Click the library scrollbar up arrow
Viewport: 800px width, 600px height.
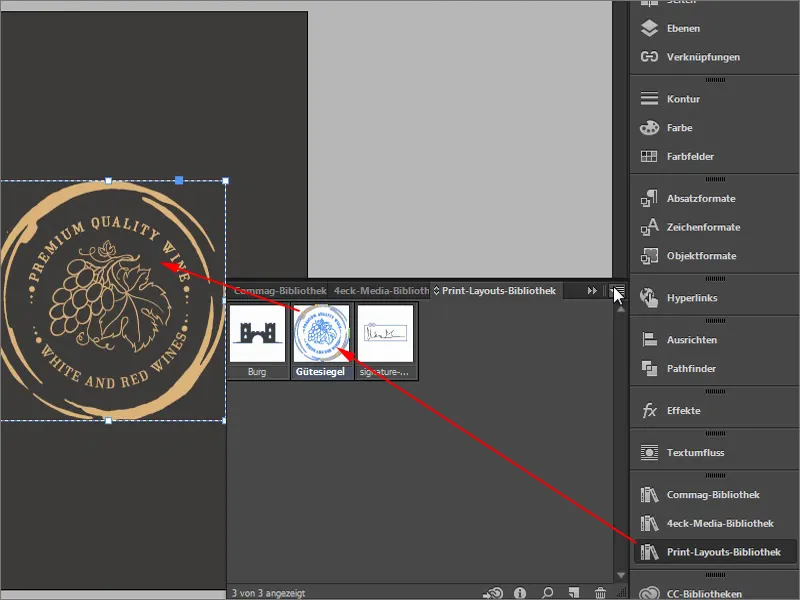point(620,310)
